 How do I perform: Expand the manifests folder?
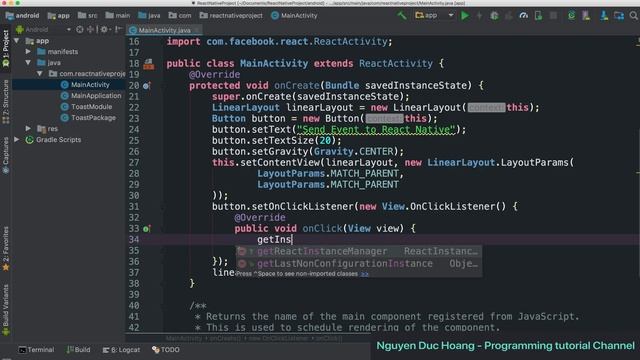(28, 51)
